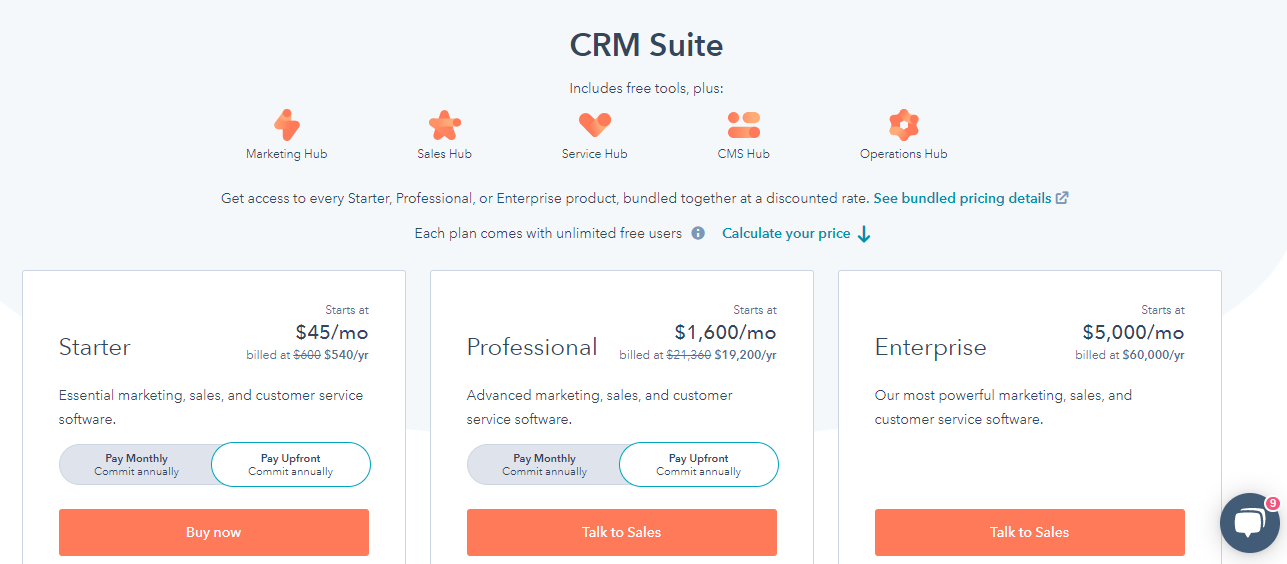Open See bundled pricing details link
1287x564 pixels.
962,198
